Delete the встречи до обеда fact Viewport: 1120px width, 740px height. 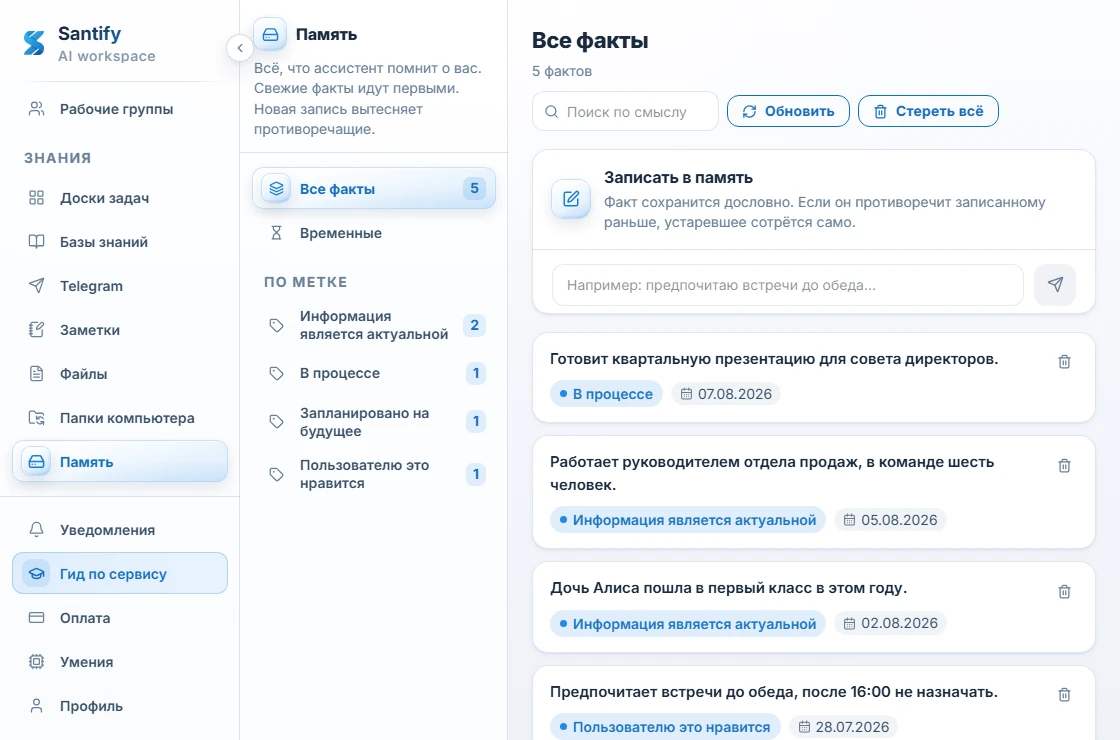point(1064,695)
